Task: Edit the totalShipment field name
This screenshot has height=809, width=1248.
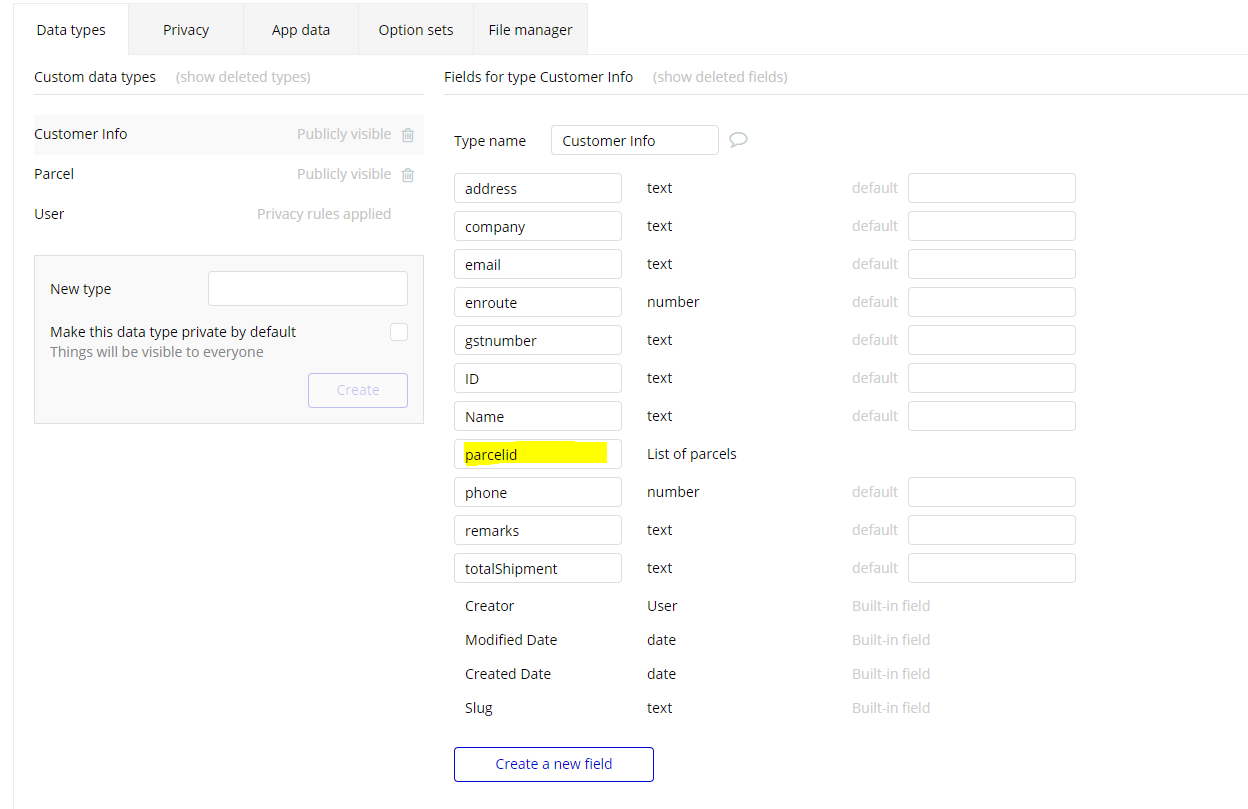Action: coord(537,569)
